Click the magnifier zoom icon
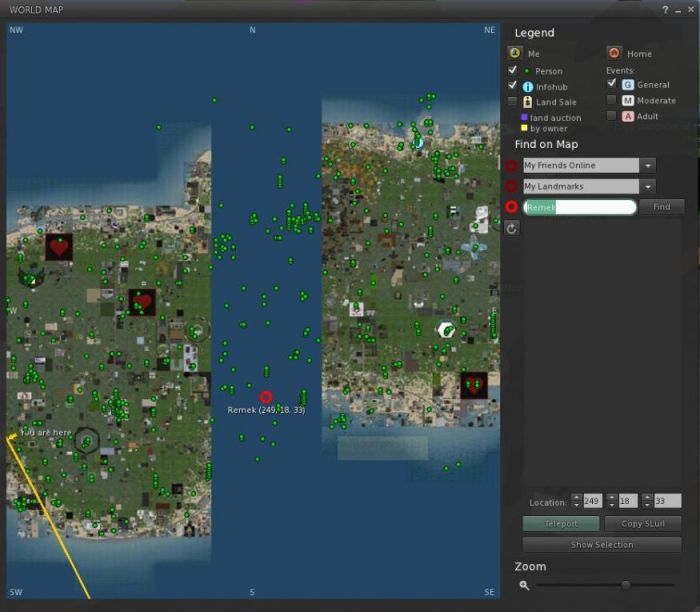700x612 pixels. 524,585
